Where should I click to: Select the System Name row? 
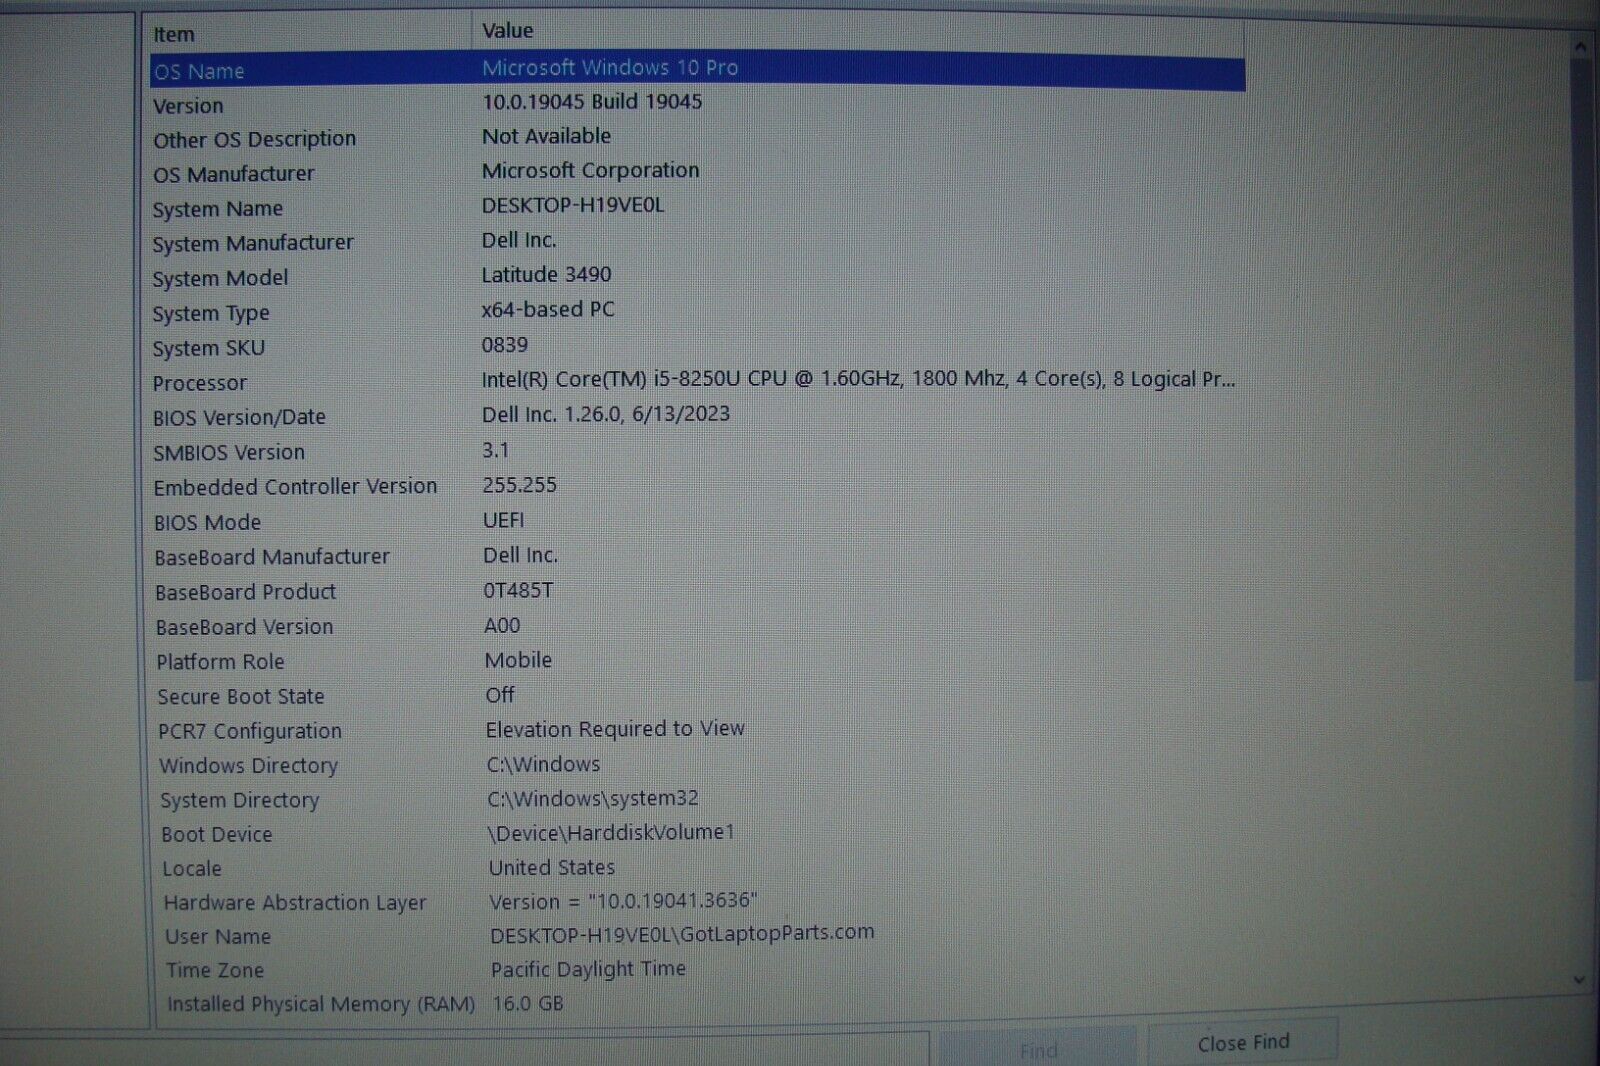698,208
